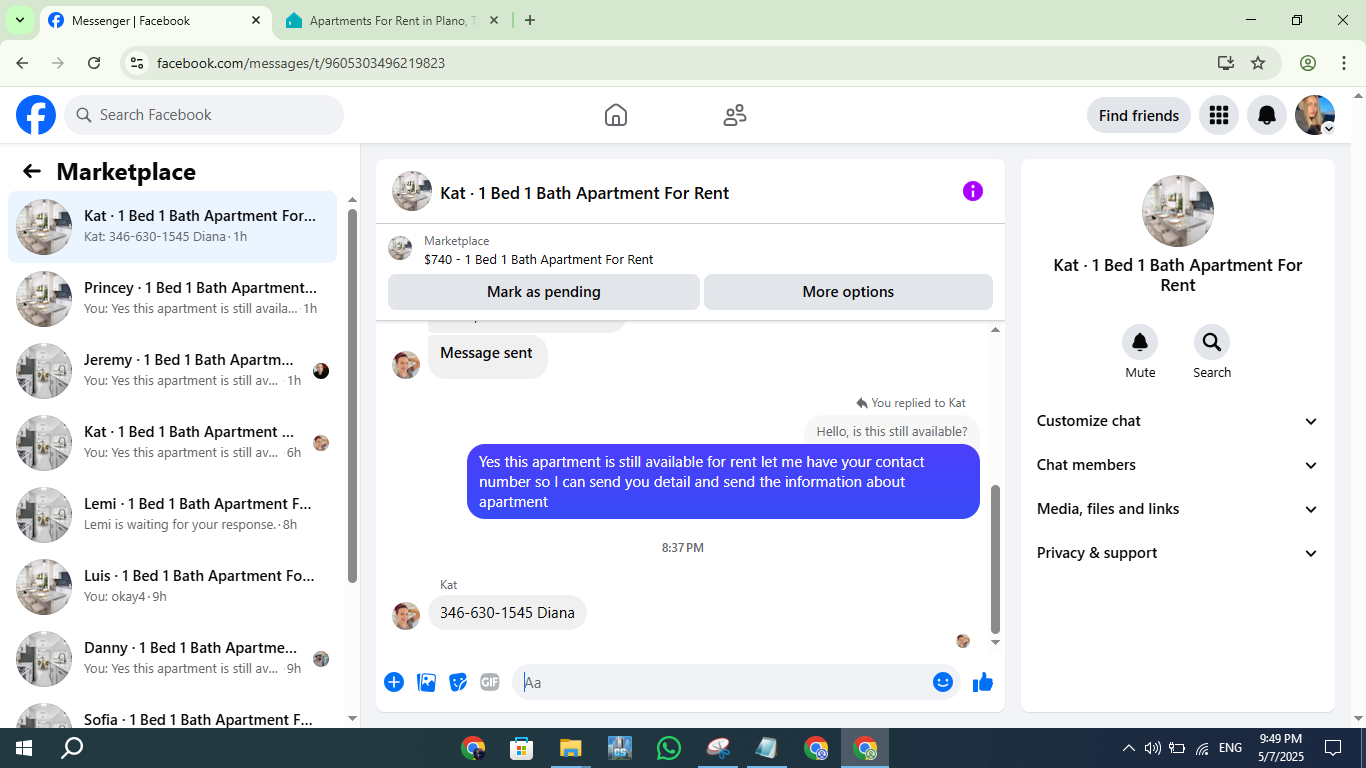Go back using the Marketplace back arrow
The width and height of the screenshot is (1366, 768).
click(x=32, y=171)
